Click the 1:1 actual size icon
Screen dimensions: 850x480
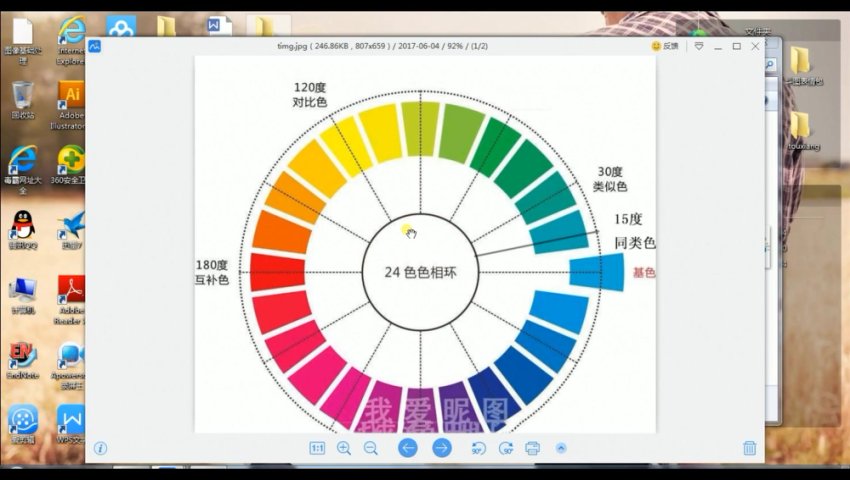[317, 448]
